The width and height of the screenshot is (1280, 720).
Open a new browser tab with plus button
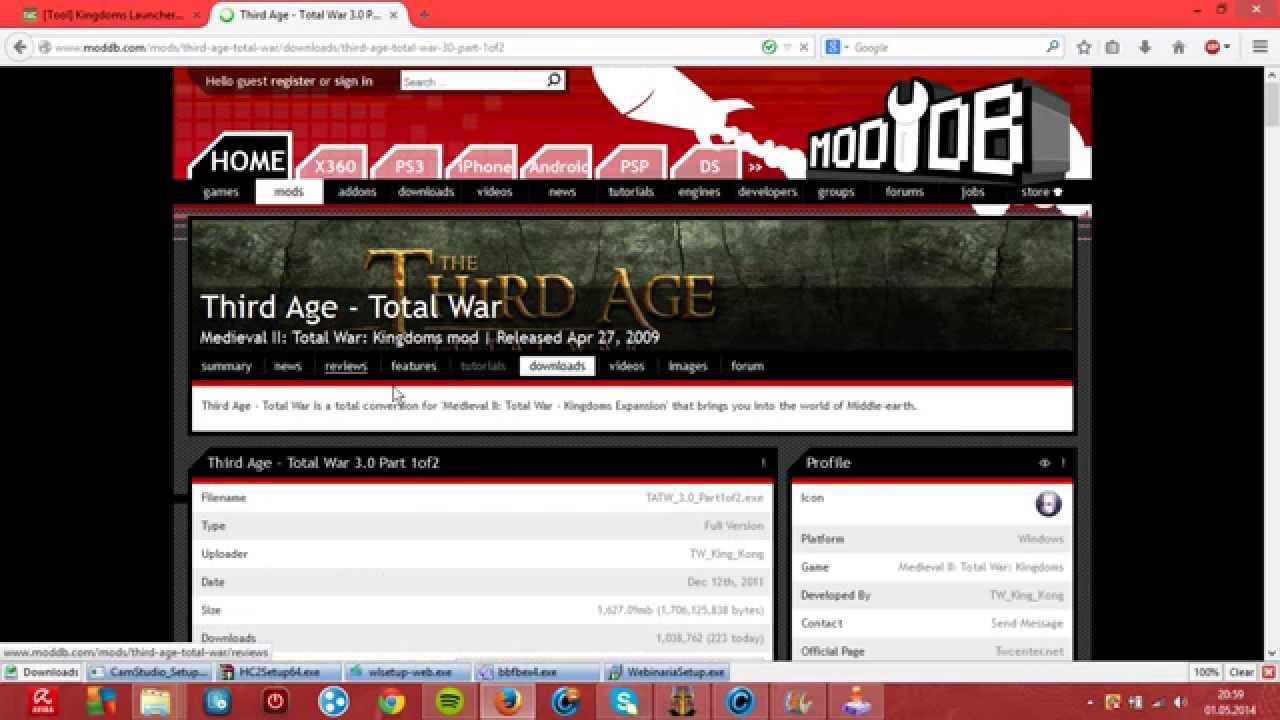[424, 15]
